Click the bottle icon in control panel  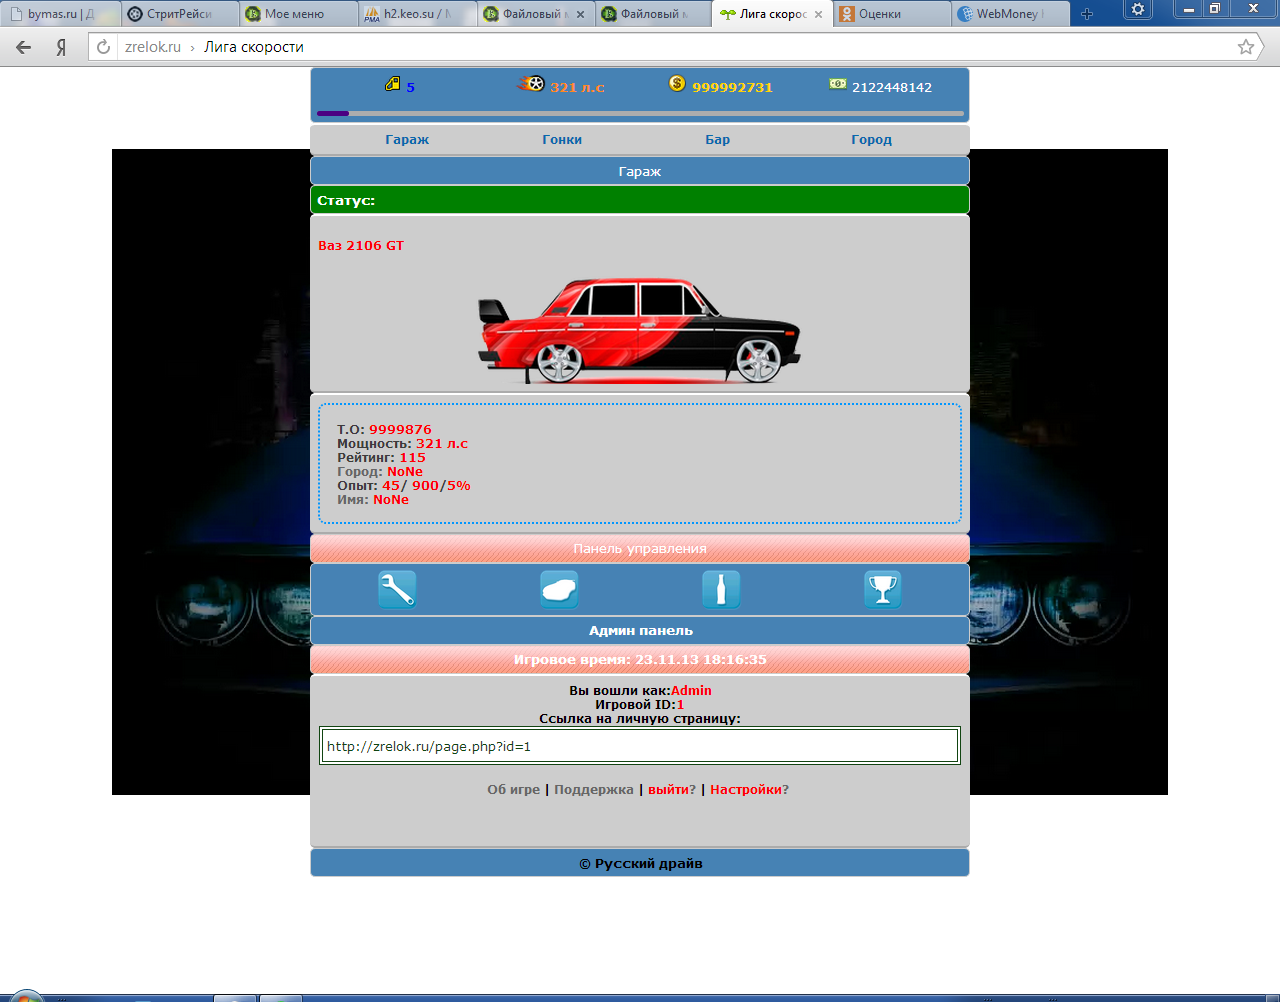pos(721,589)
